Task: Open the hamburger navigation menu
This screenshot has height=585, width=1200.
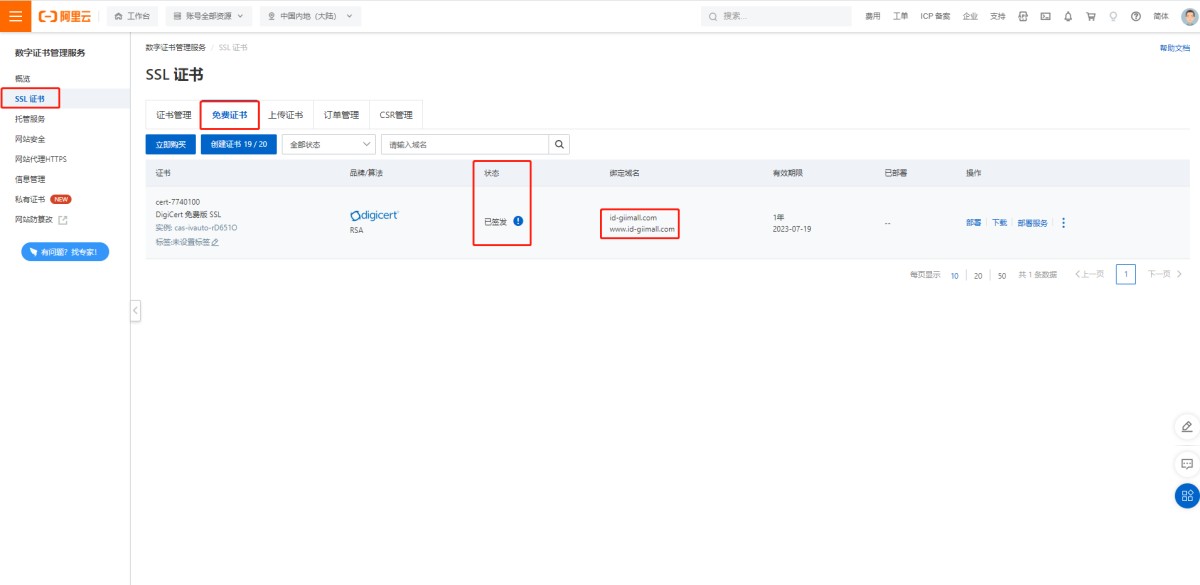Action: point(15,16)
